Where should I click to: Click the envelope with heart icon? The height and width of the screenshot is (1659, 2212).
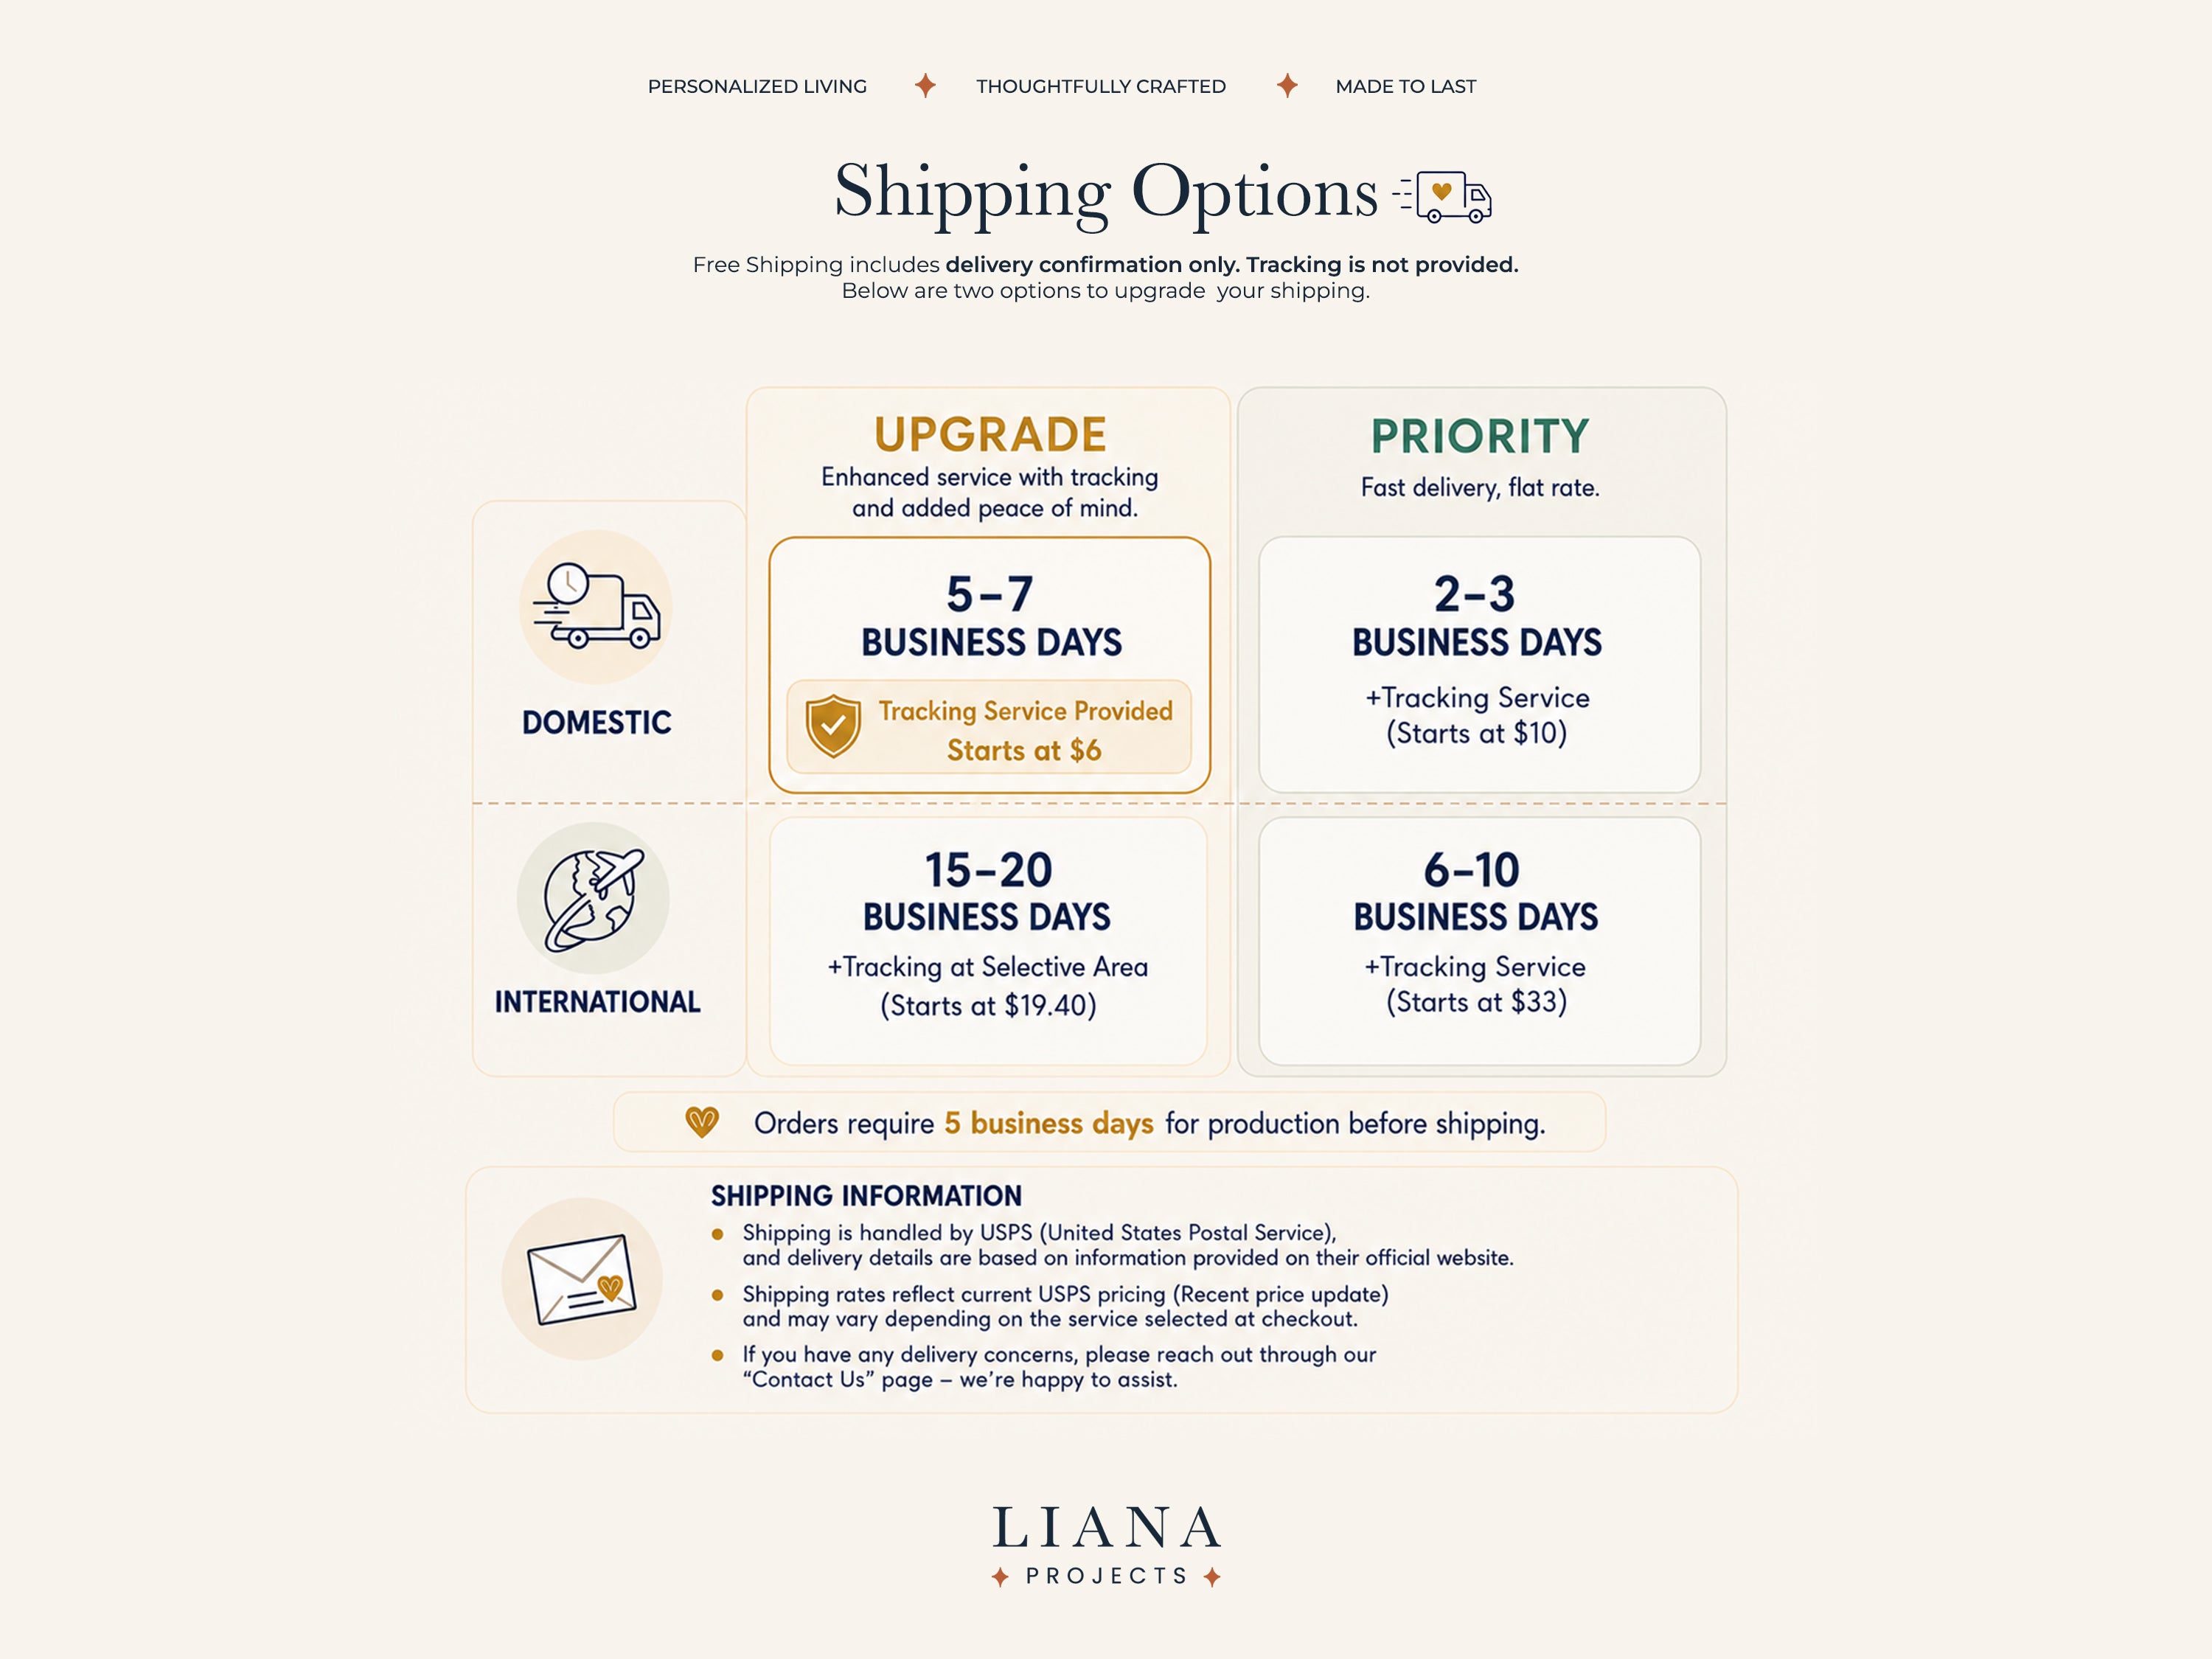point(582,1279)
